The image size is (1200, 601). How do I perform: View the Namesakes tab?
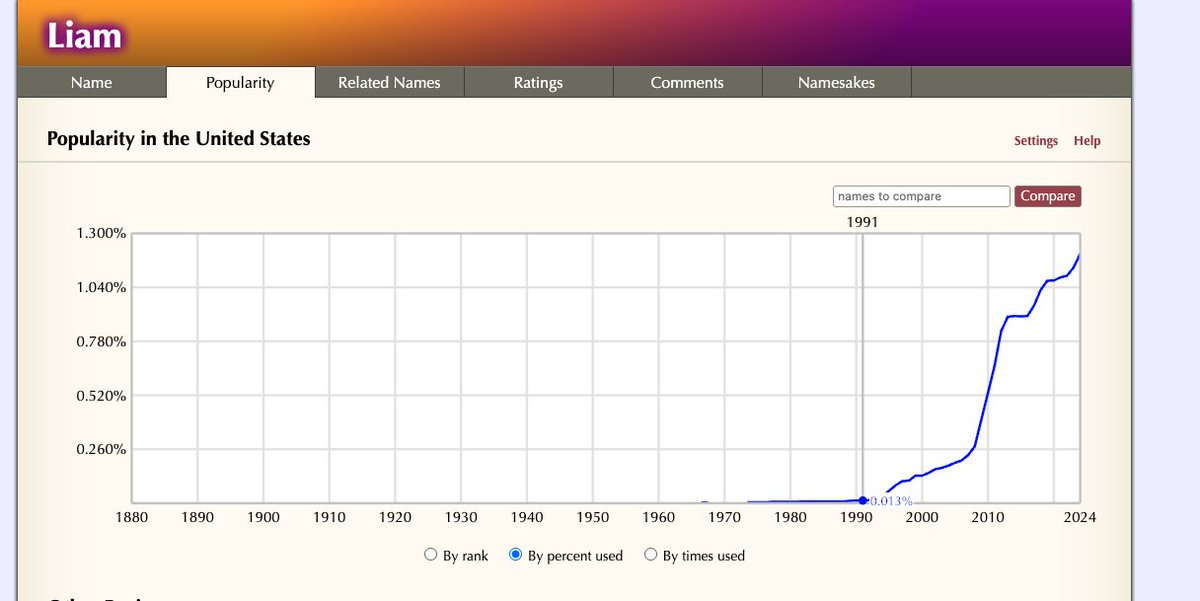(x=836, y=82)
